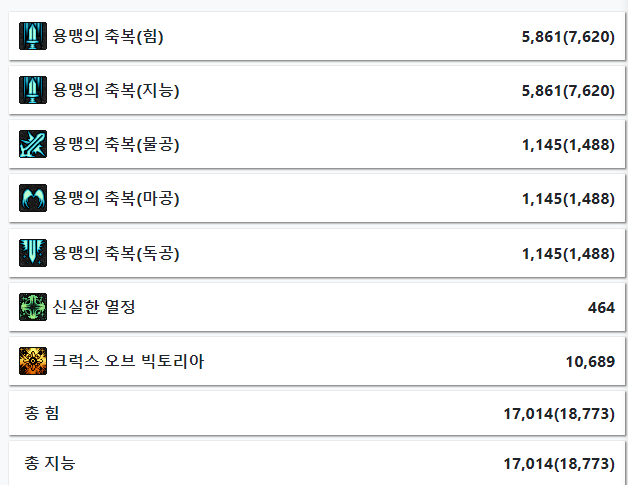Click the 신실한 열정 skill name

click(x=94, y=307)
